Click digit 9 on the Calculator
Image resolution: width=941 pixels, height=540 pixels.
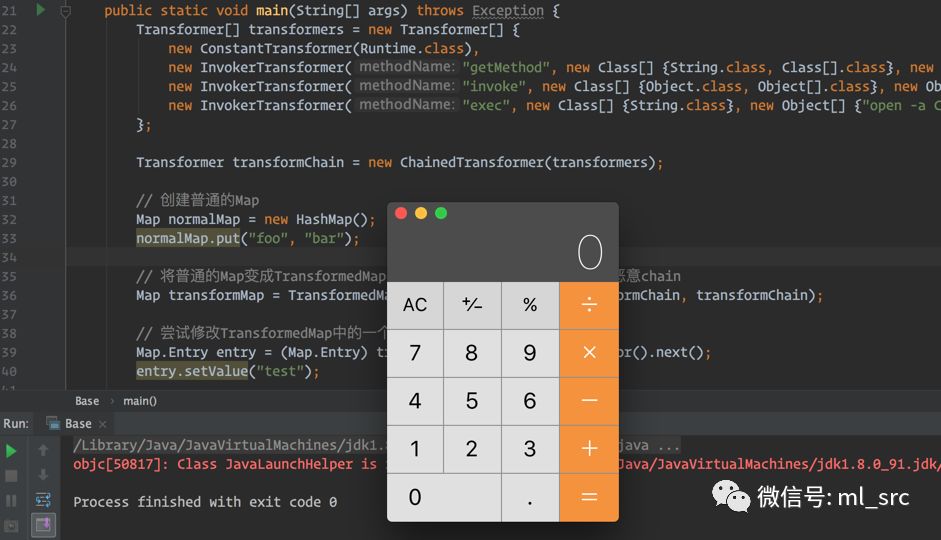[530, 353]
